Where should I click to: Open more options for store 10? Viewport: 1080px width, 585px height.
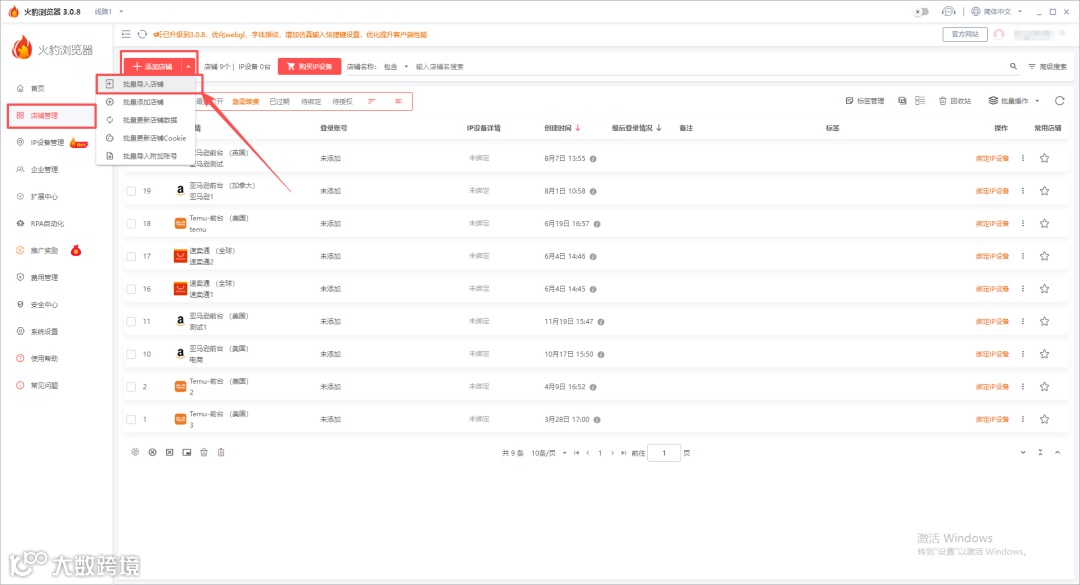click(1023, 354)
